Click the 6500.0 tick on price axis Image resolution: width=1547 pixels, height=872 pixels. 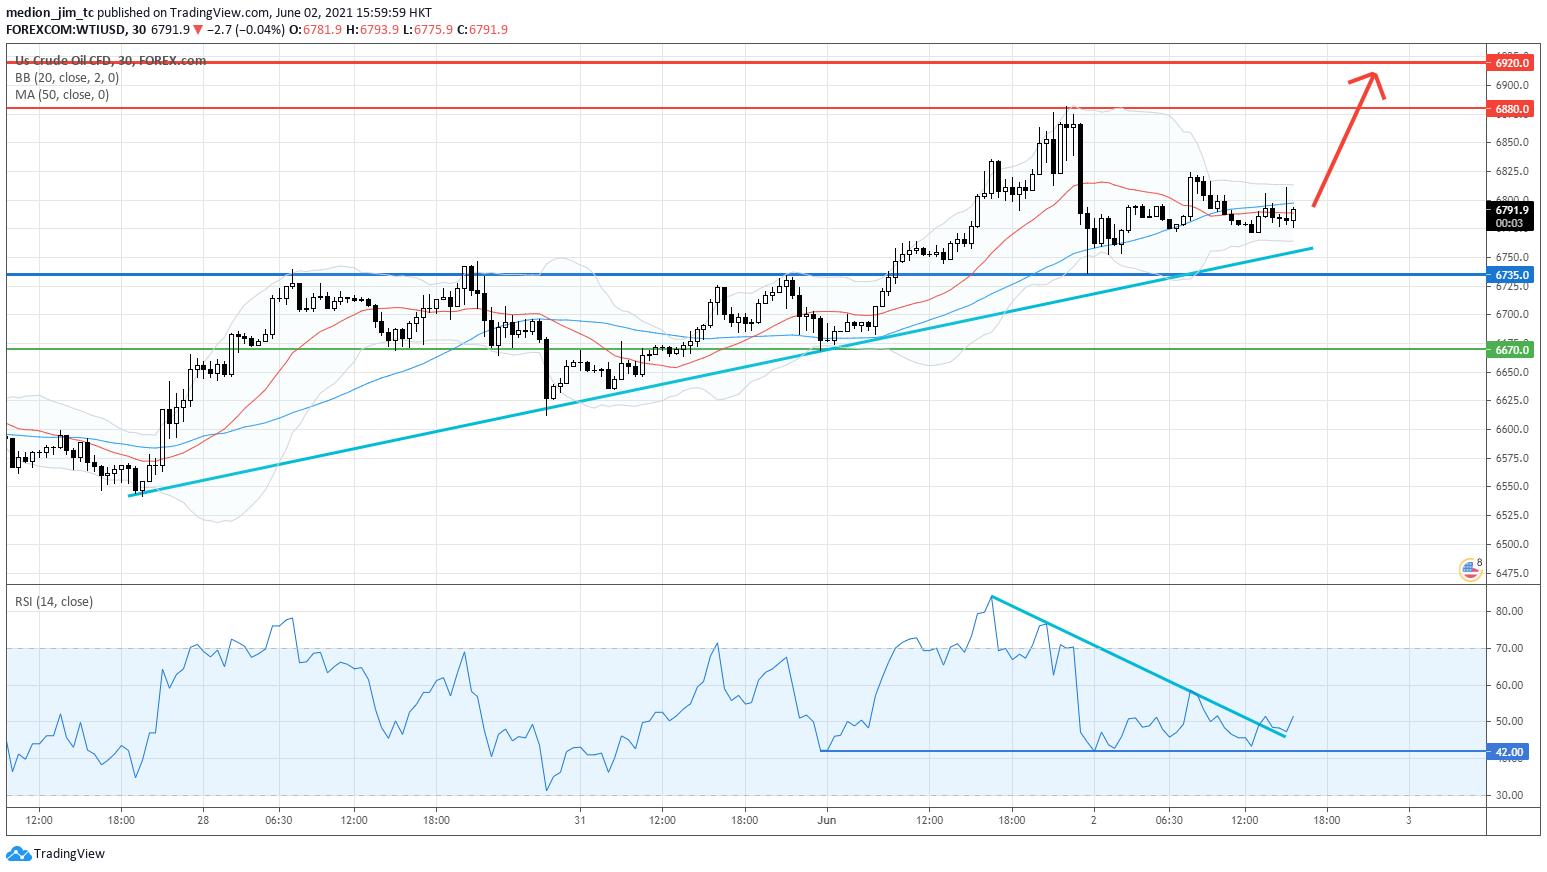[1514, 544]
